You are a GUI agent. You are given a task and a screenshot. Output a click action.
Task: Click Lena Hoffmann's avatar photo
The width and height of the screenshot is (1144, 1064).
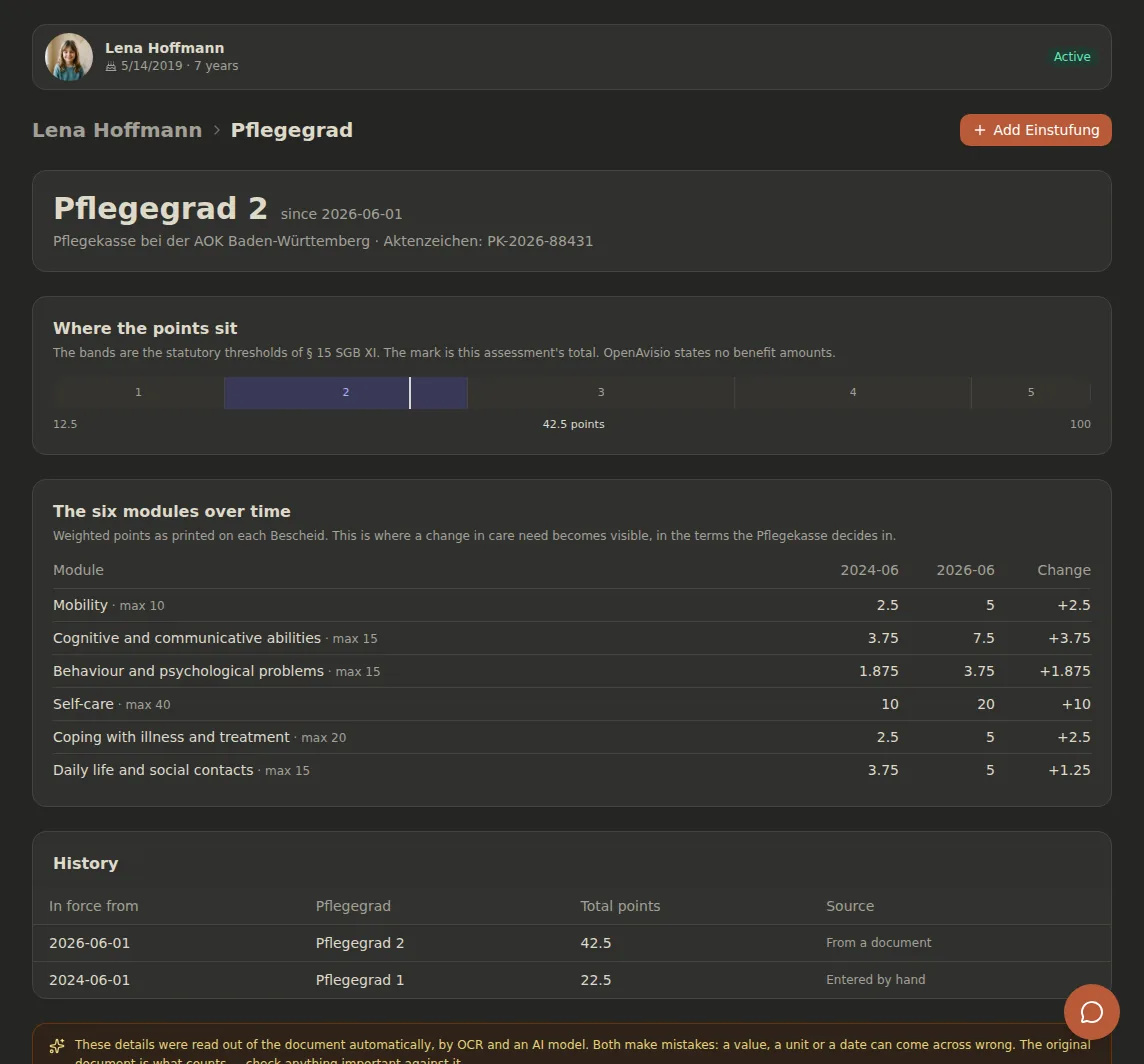click(69, 57)
